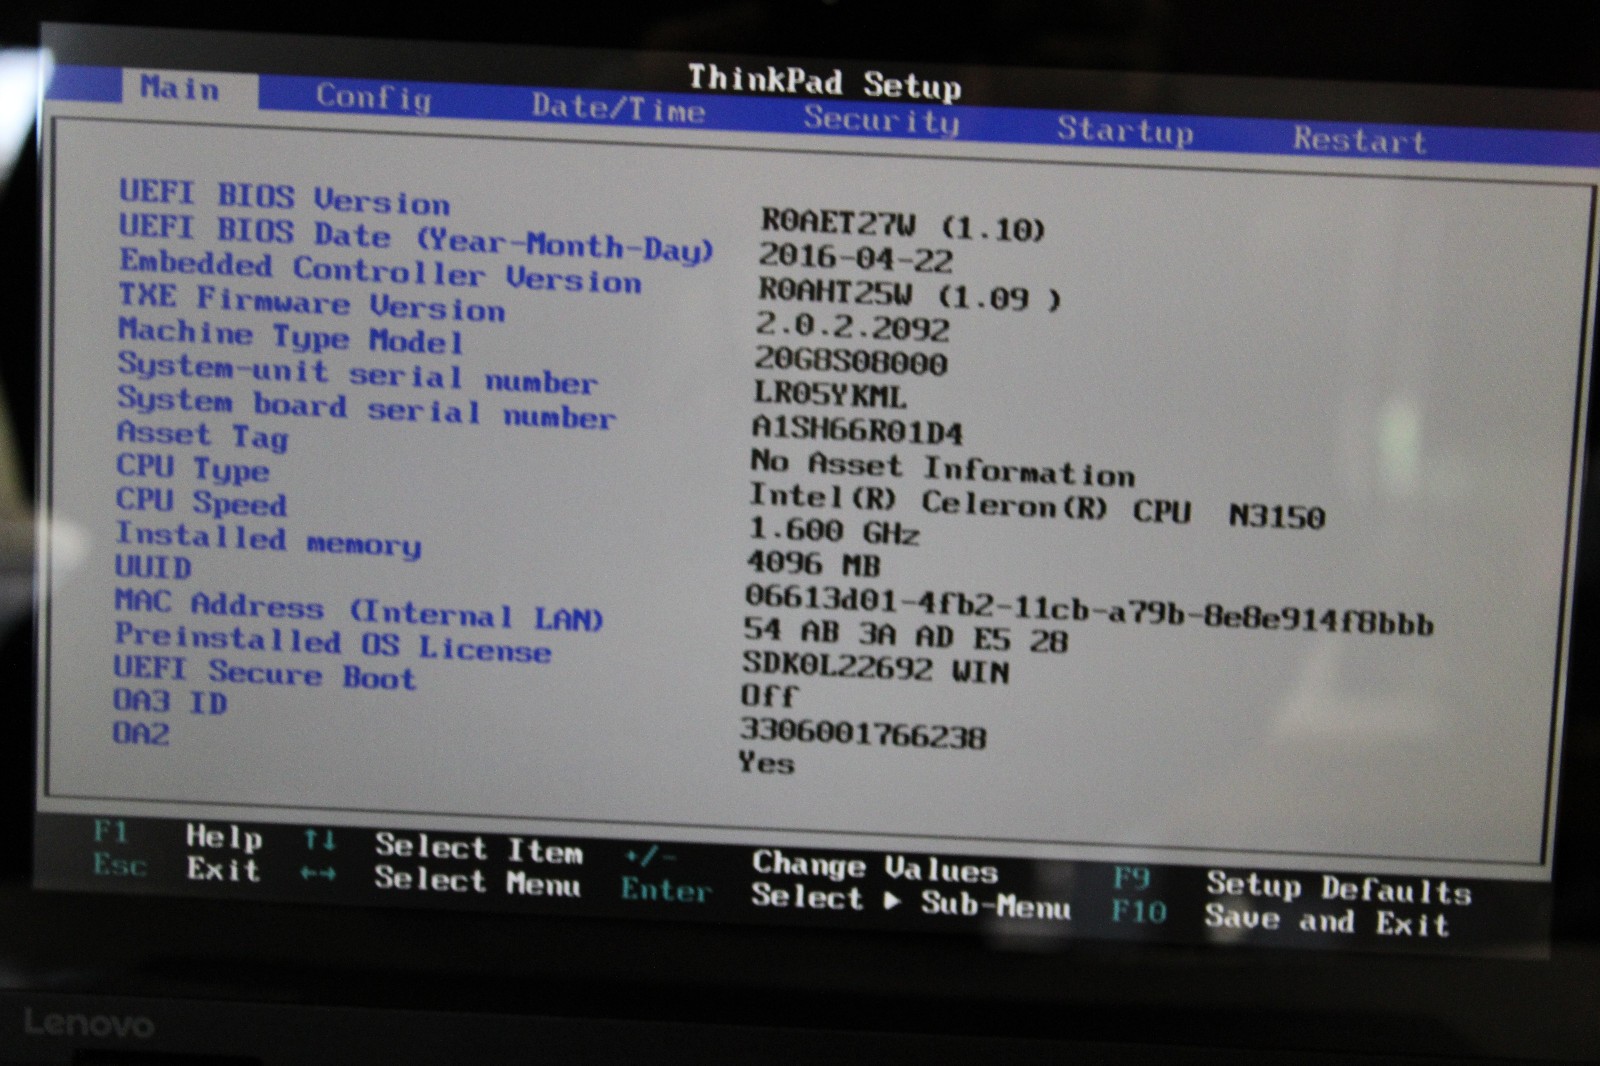Click serial number LR05YKML
Viewport: 1600px width, 1066px height.
tap(830, 395)
